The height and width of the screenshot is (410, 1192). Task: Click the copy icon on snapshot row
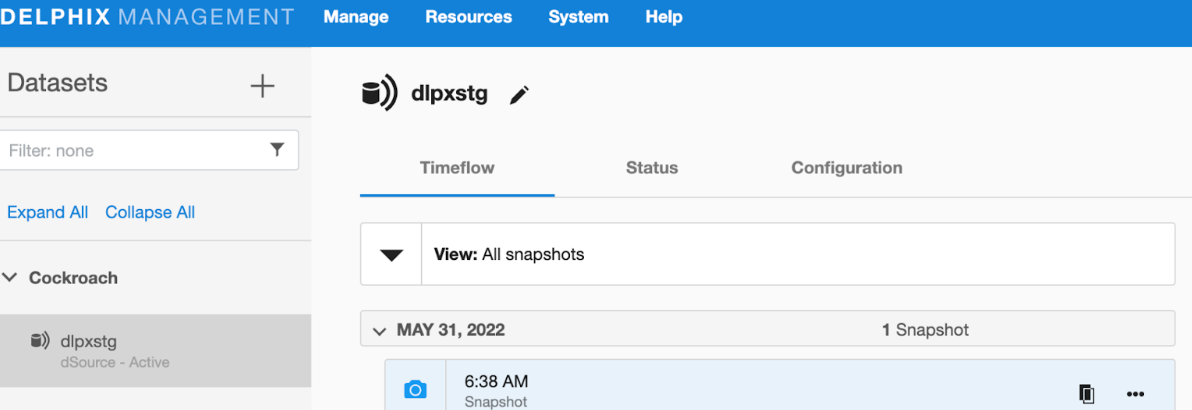[1086, 394]
